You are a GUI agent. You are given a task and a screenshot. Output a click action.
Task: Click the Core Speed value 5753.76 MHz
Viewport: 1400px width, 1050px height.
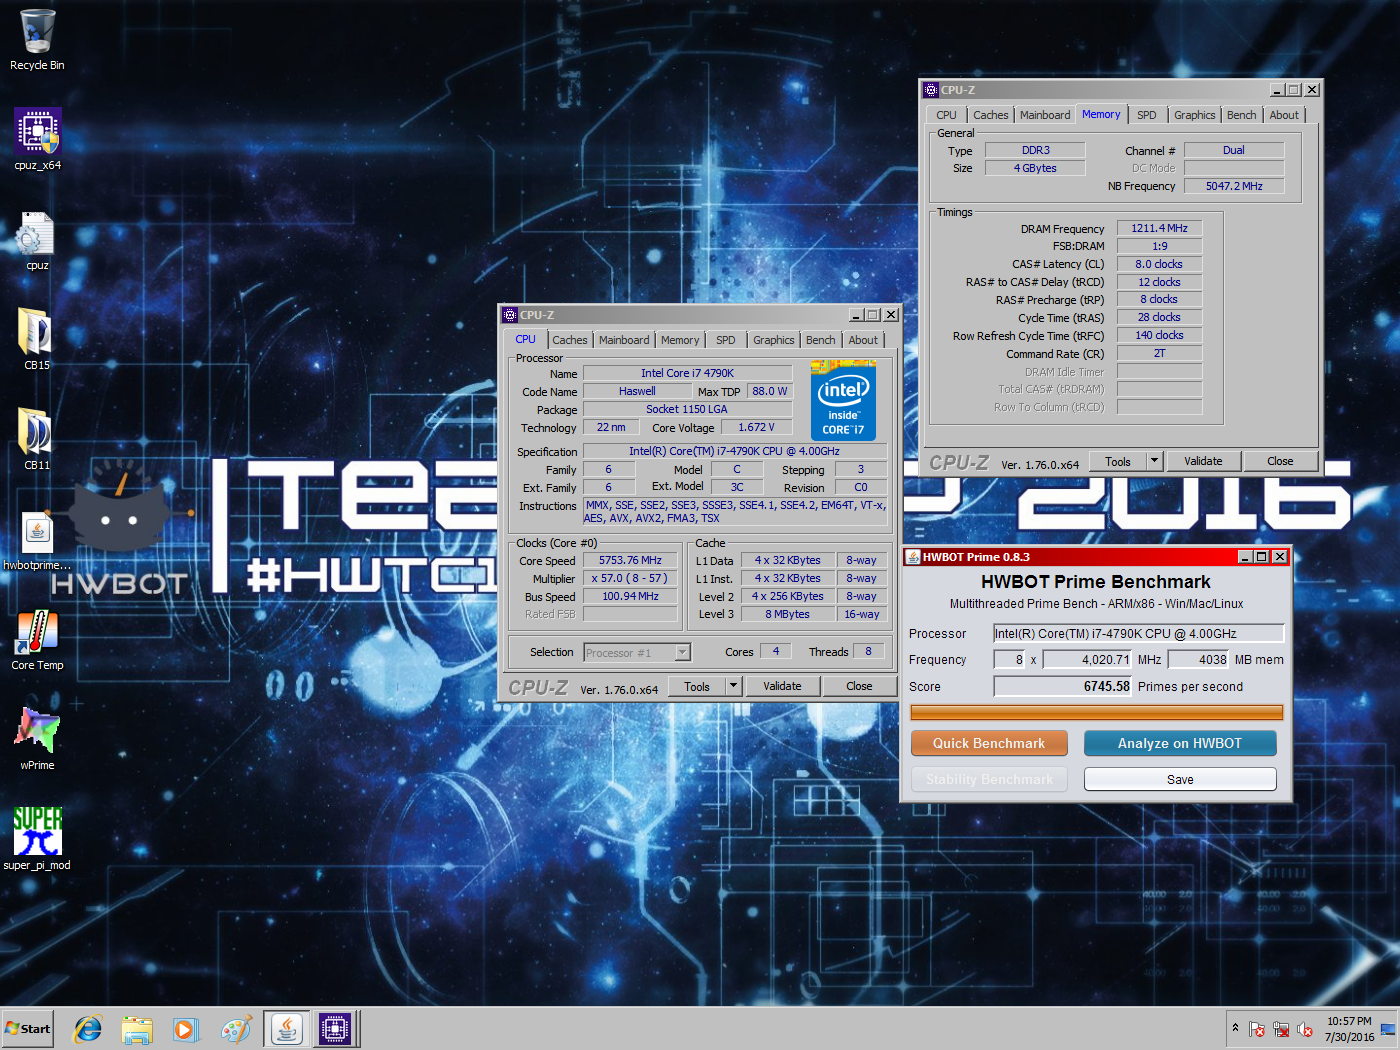[x=630, y=561]
